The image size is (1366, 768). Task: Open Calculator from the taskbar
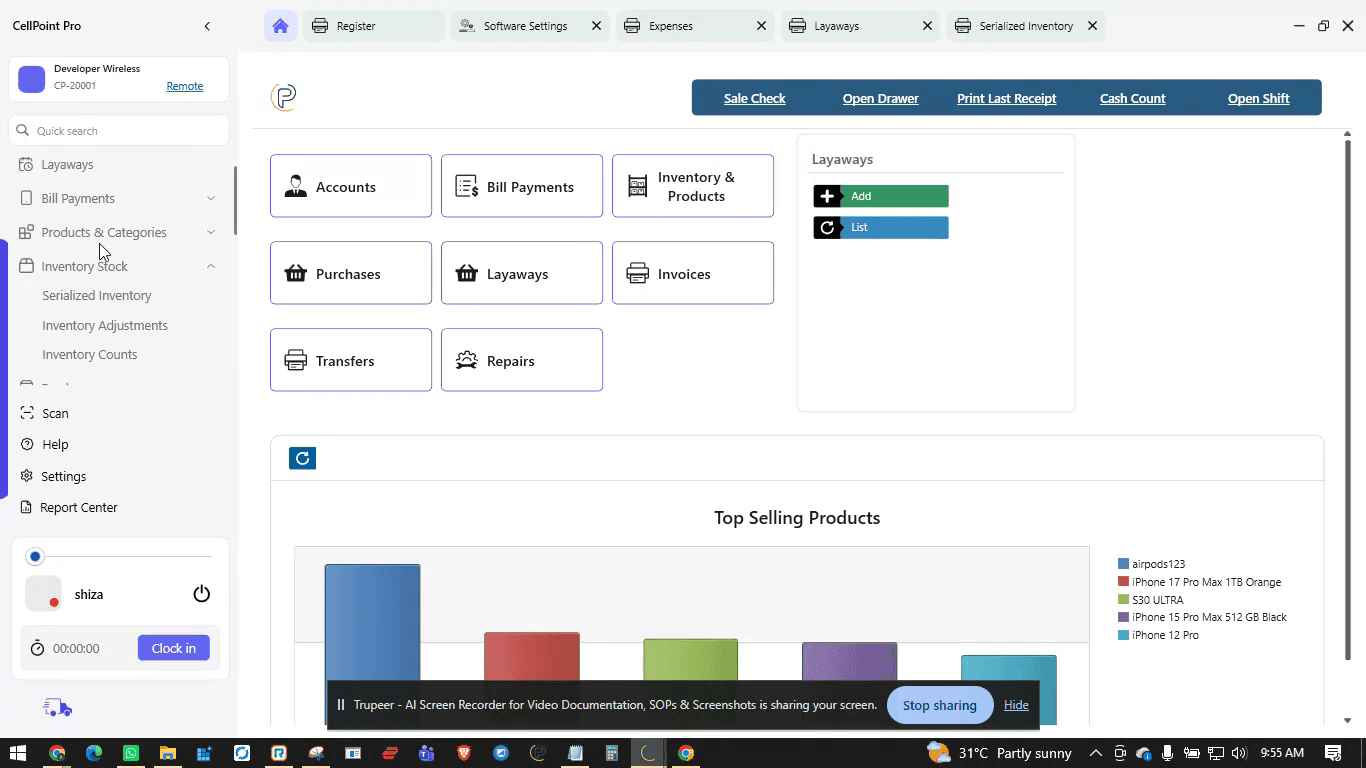click(612, 753)
